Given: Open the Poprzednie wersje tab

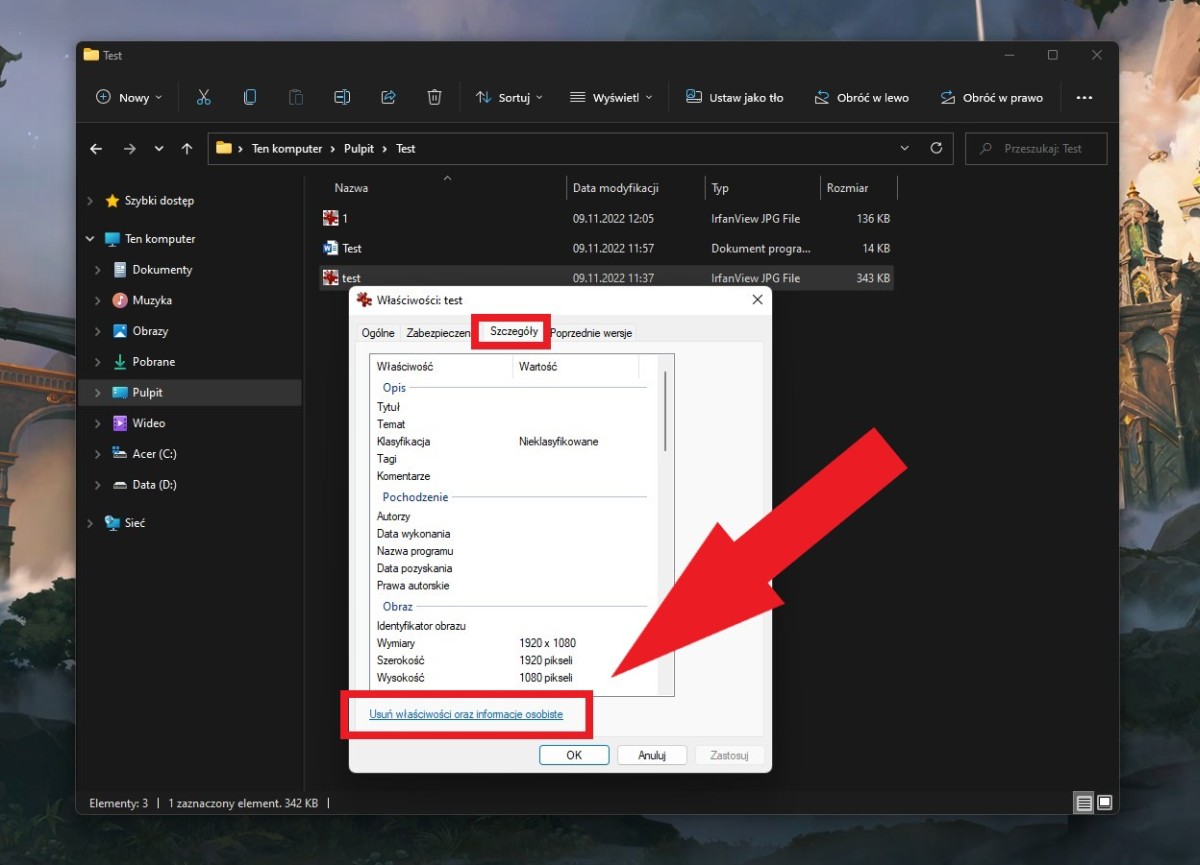Looking at the screenshot, I should [591, 333].
